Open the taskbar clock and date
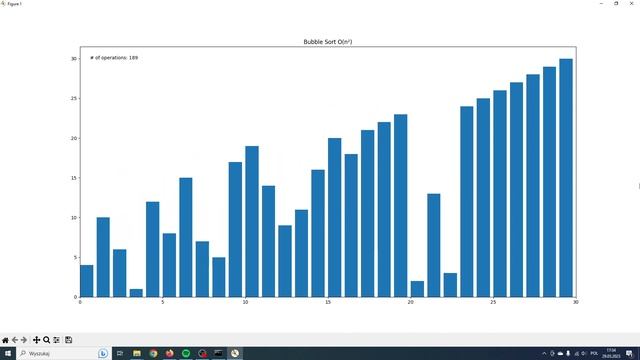Viewport: 640px width, 360px height. (611, 353)
